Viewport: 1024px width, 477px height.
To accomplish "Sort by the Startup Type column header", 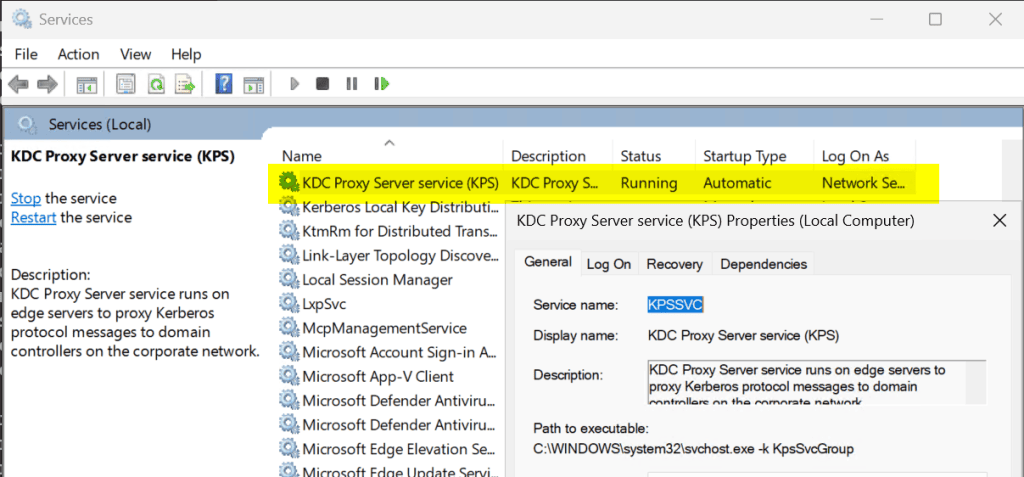I will pyautogui.click(x=743, y=156).
